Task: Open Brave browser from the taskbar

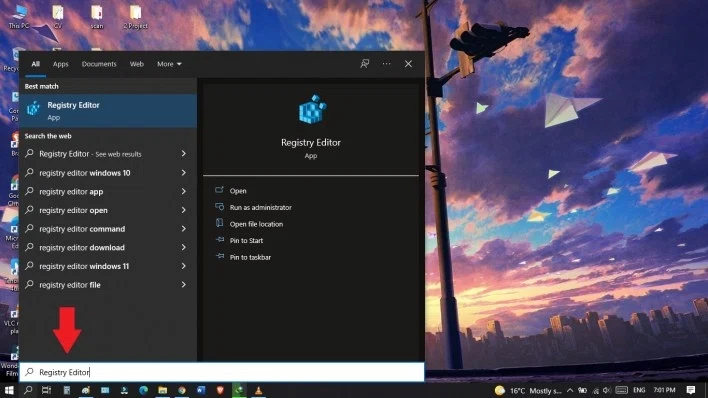Action: click(x=220, y=390)
